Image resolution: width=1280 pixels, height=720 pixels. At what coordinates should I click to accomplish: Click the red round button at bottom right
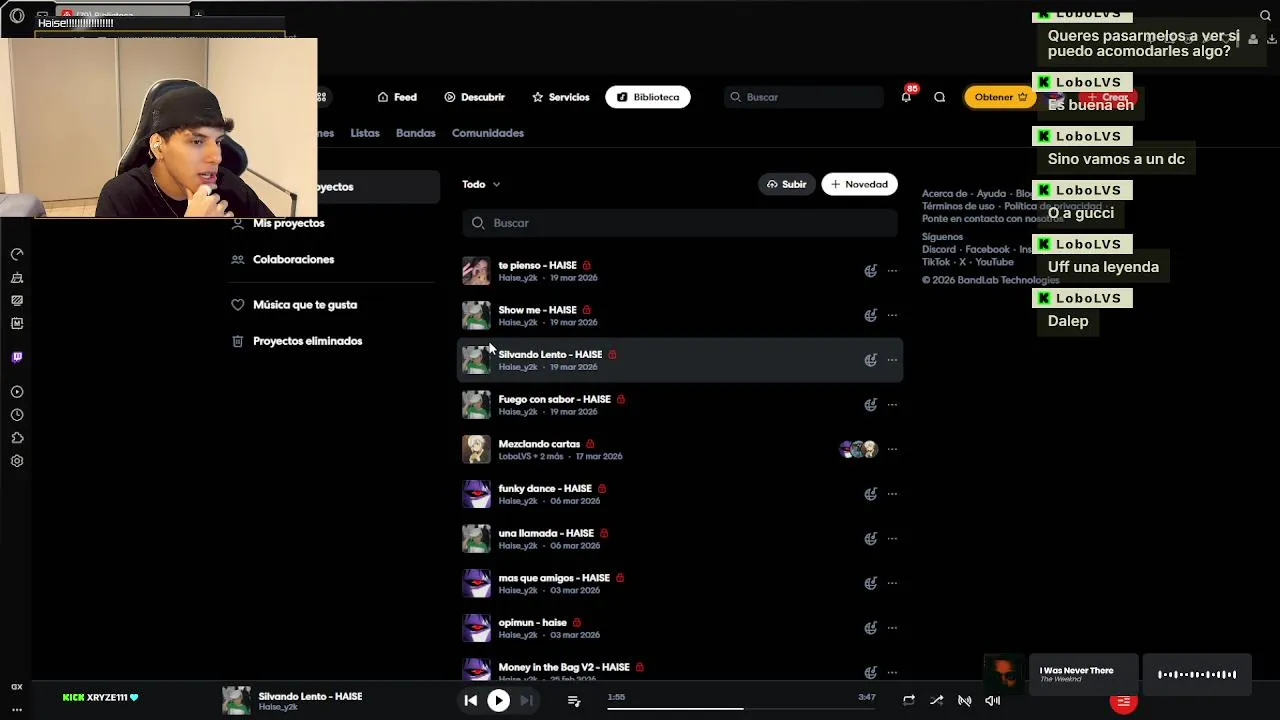1123,702
